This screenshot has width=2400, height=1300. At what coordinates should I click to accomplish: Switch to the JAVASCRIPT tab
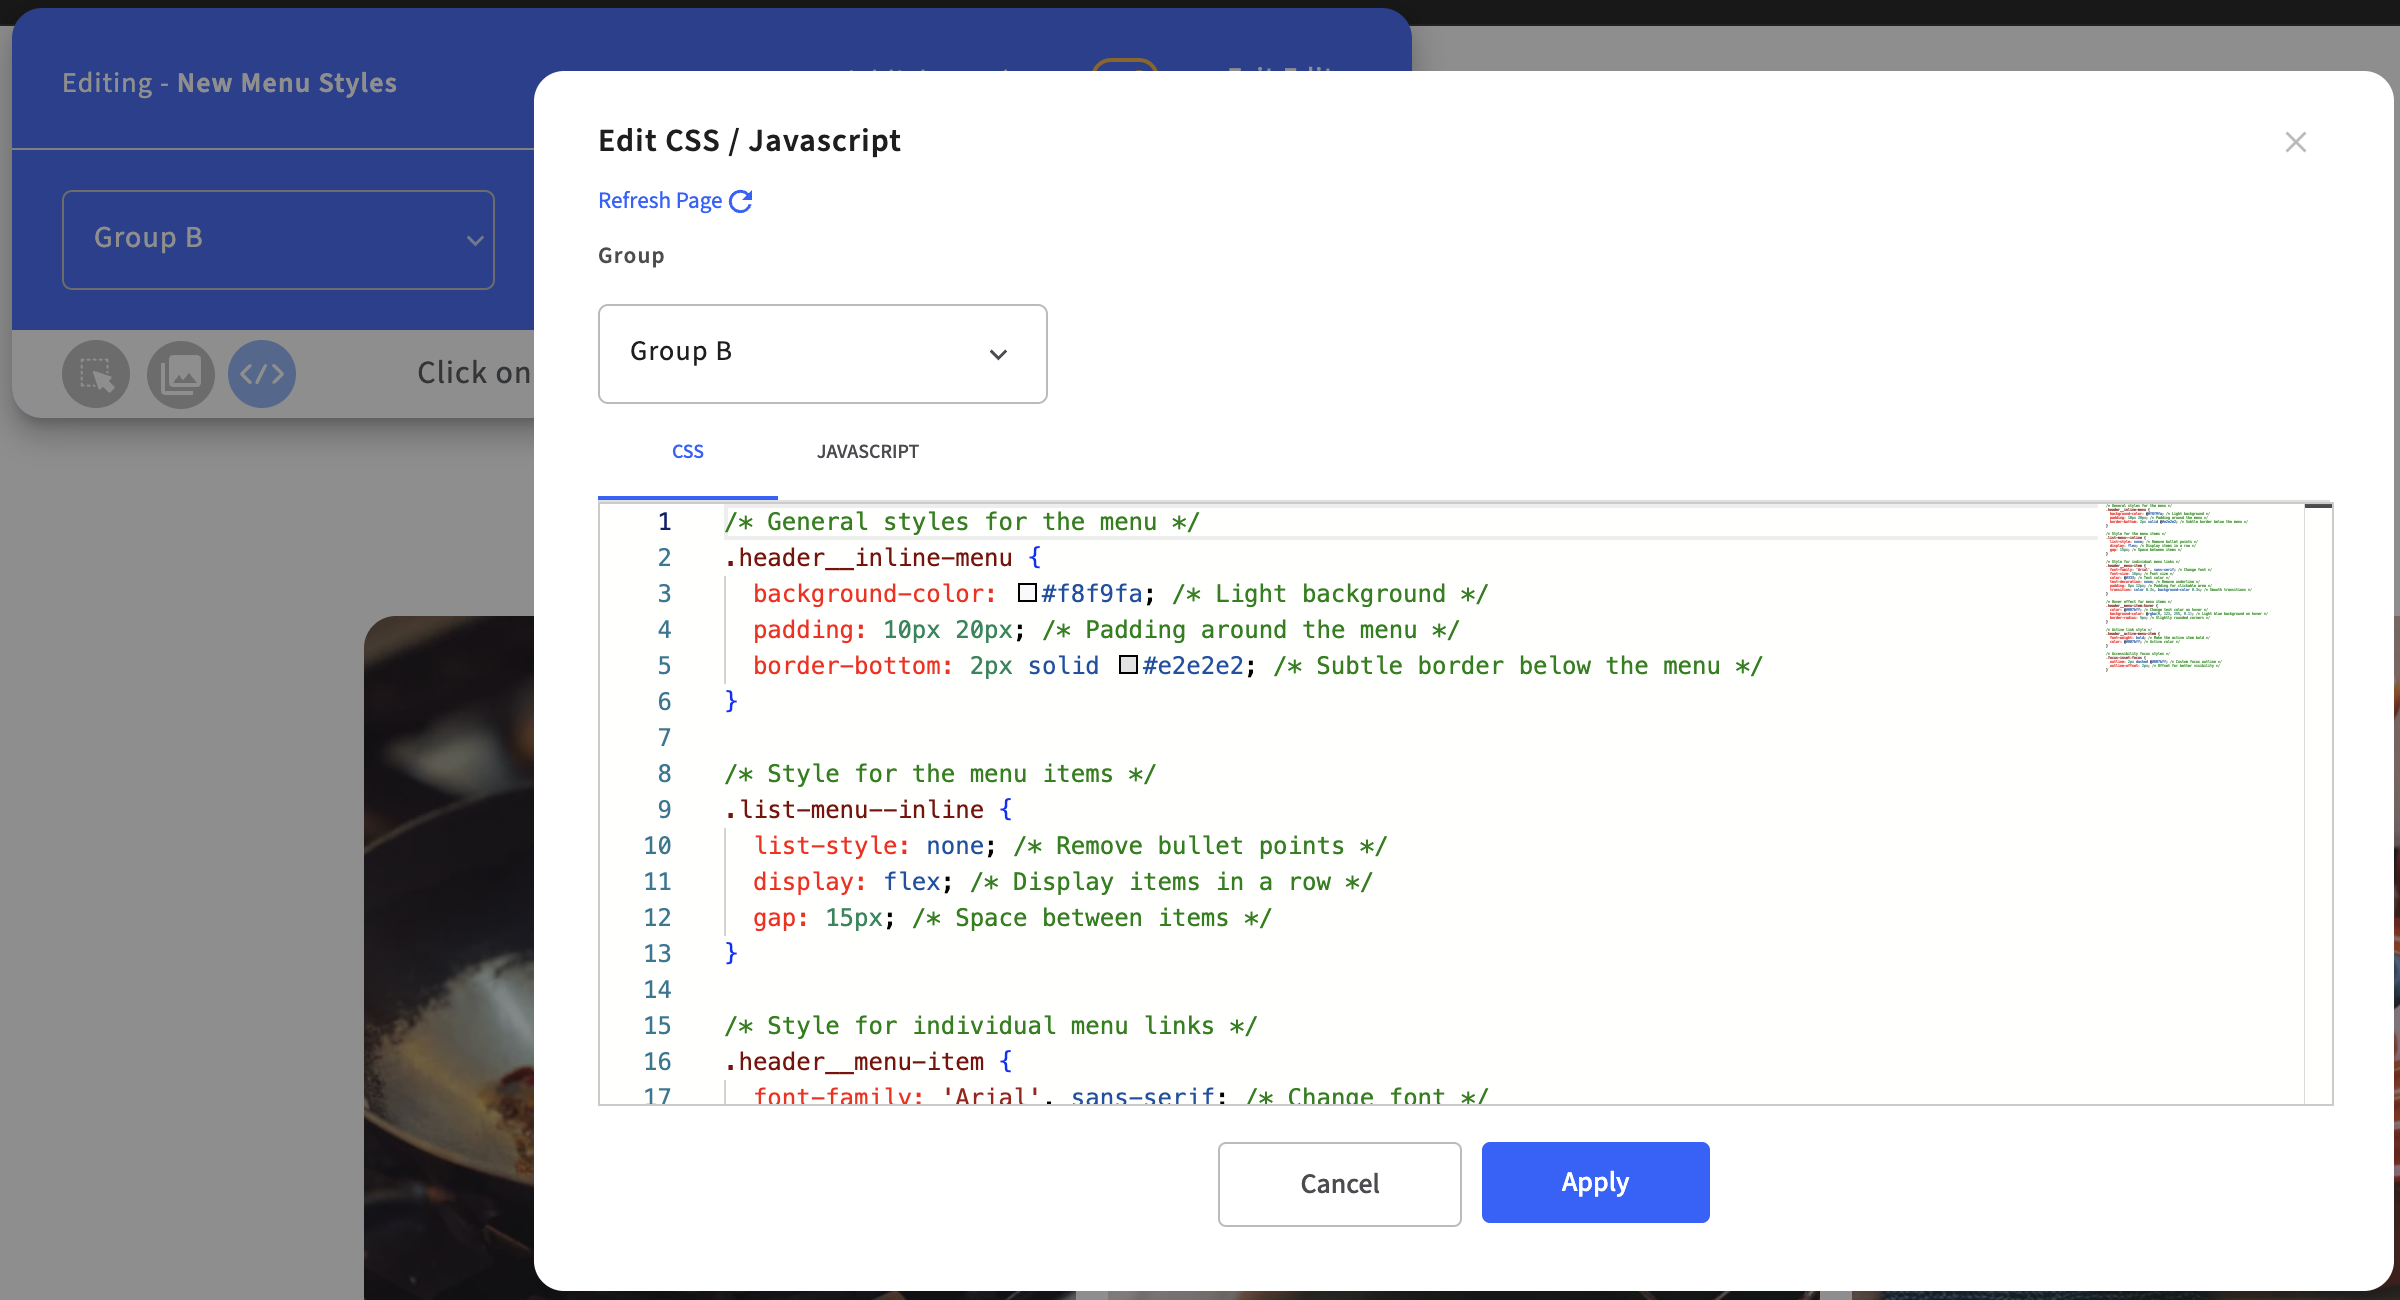coord(867,452)
